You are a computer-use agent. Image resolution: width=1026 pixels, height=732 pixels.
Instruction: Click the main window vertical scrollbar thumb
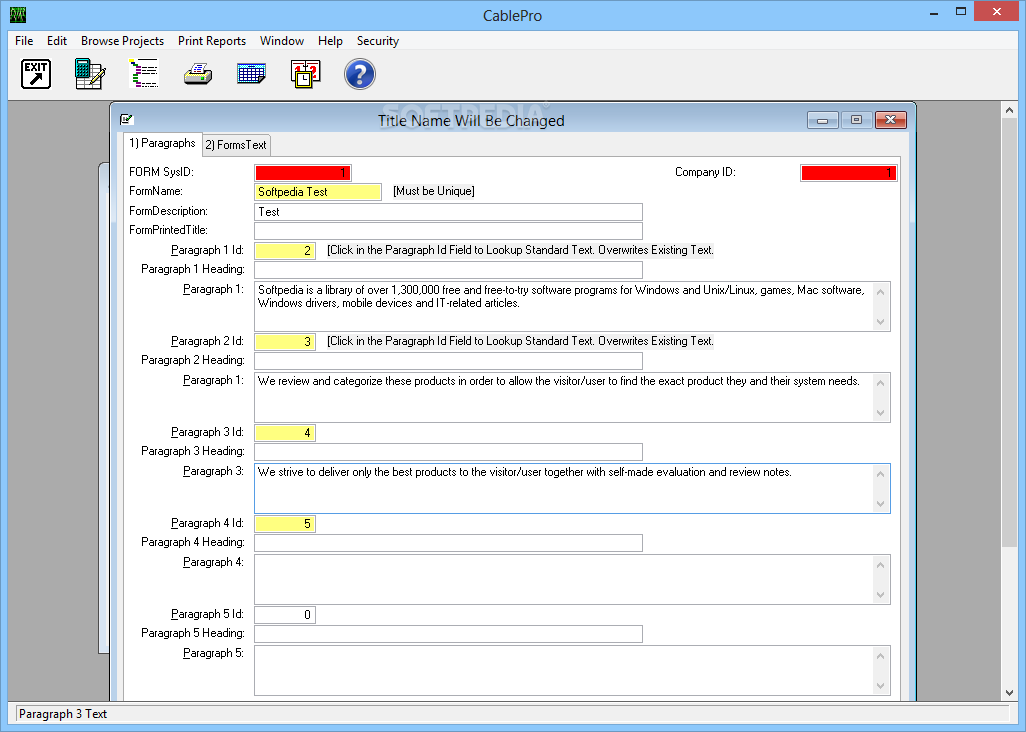pyautogui.click(x=1009, y=333)
